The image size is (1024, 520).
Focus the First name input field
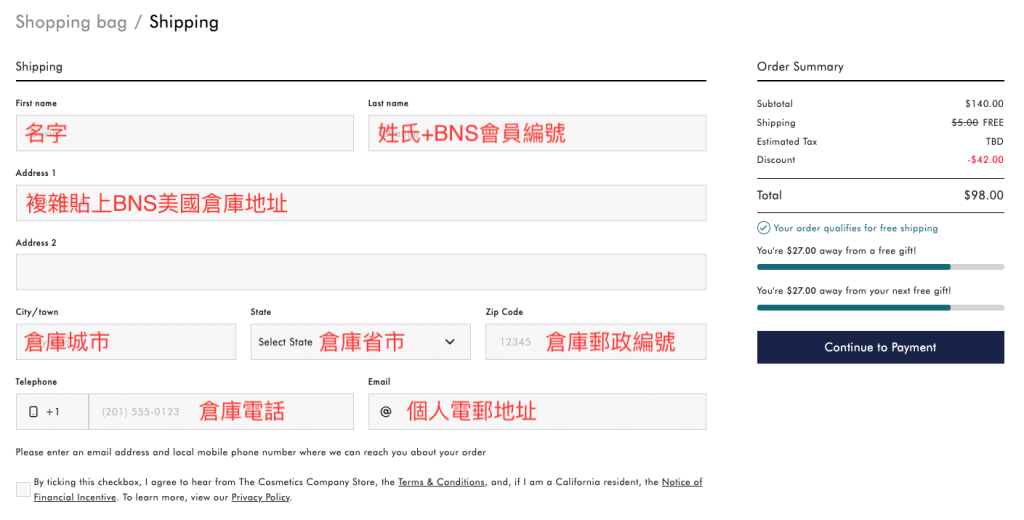[x=184, y=133]
